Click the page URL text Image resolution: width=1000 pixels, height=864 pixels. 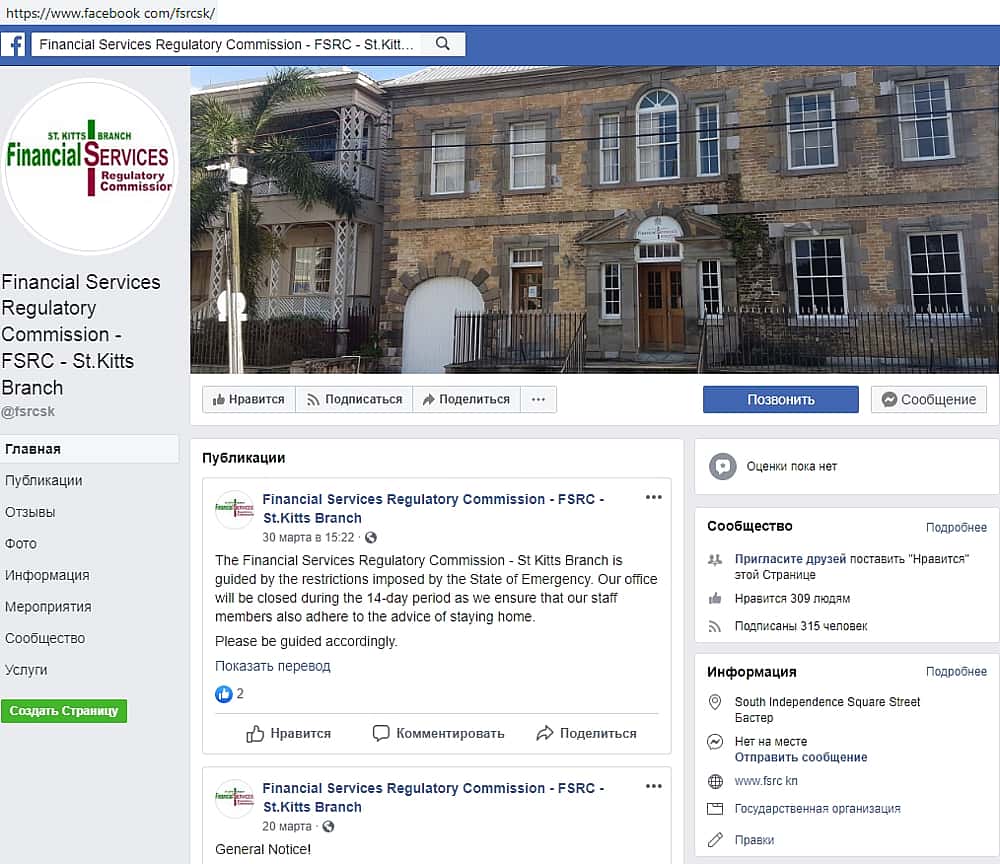tap(110, 13)
